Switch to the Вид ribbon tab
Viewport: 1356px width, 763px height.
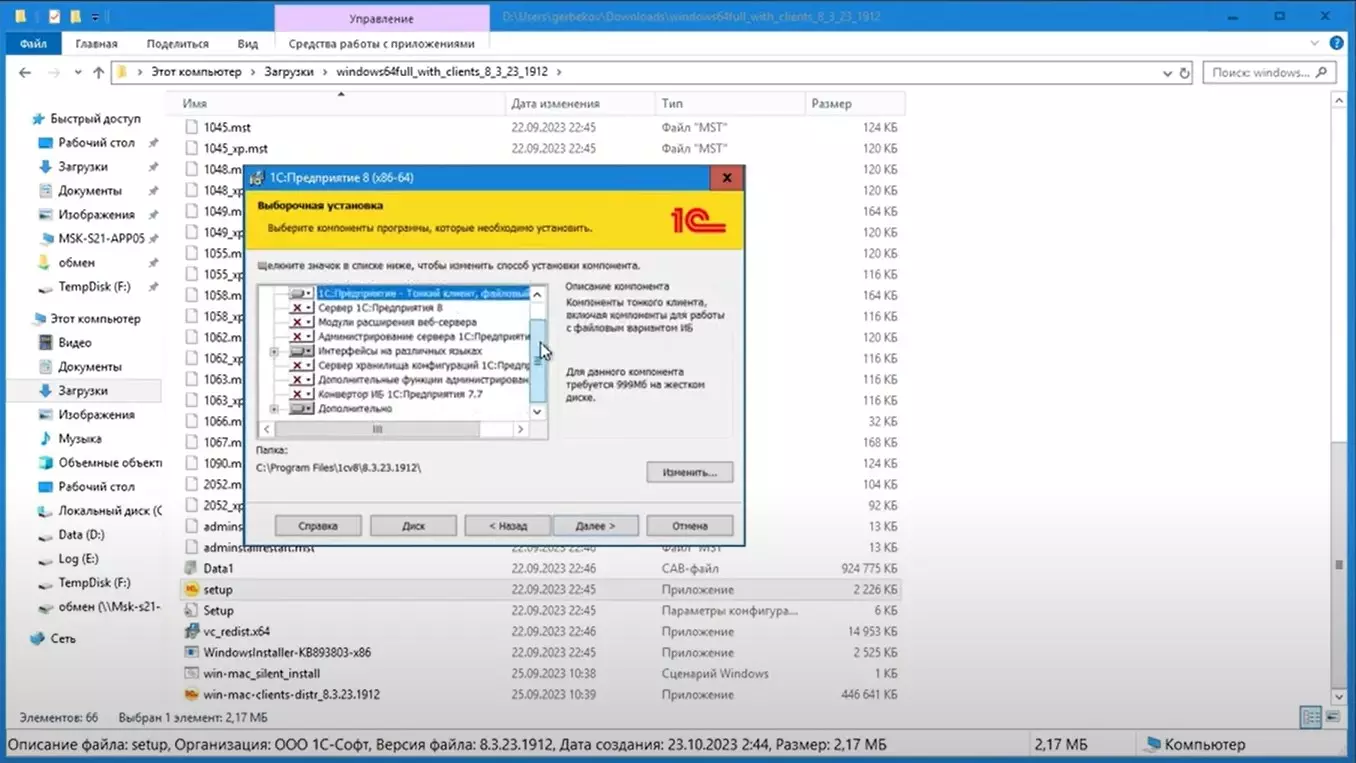point(248,44)
